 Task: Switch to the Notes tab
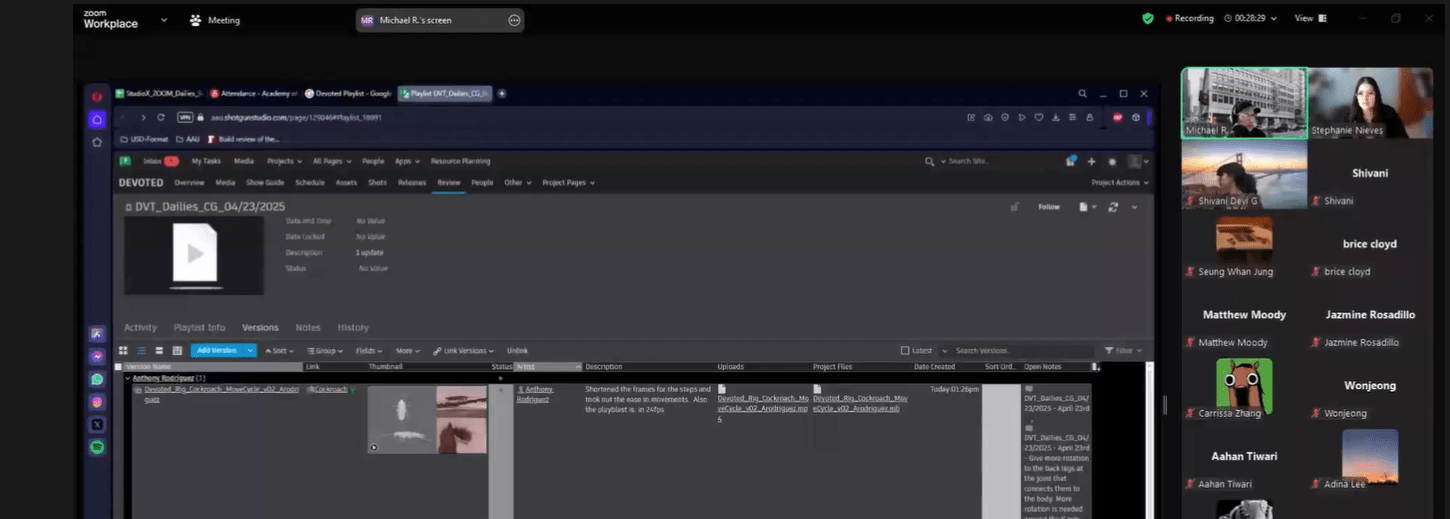click(308, 327)
